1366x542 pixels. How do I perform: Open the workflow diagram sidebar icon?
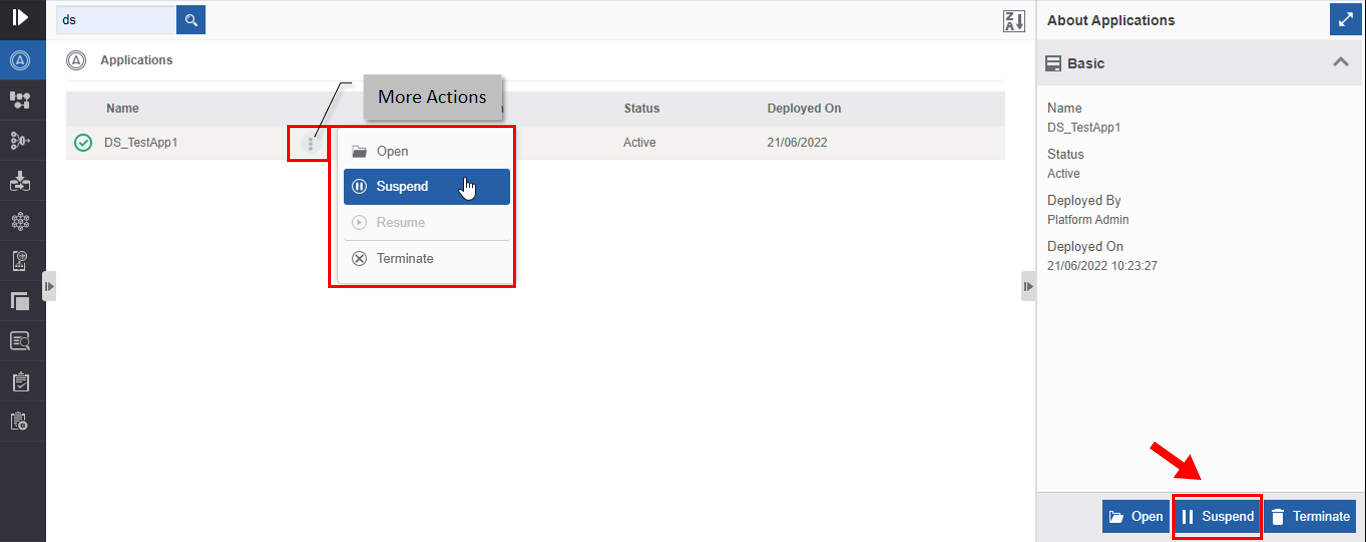[20, 100]
